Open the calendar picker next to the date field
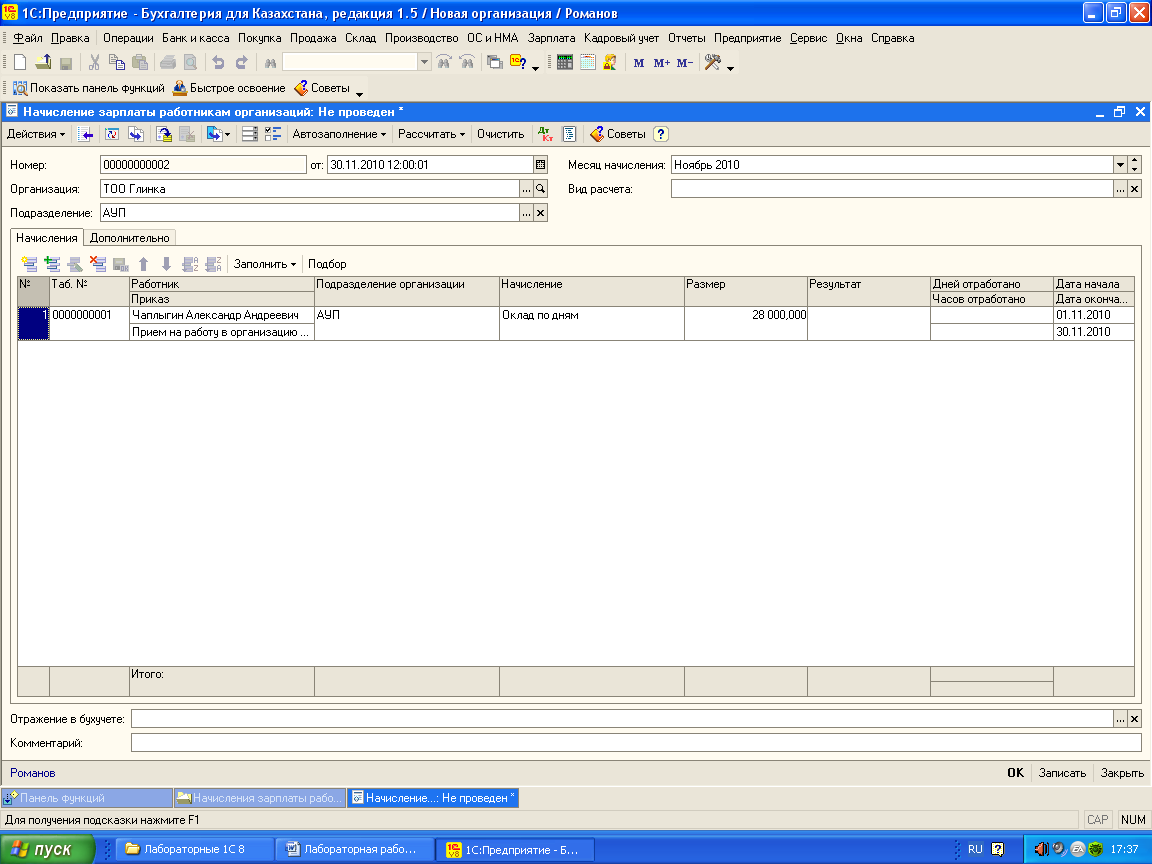The height and width of the screenshot is (864, 1152). click(541, 165)
